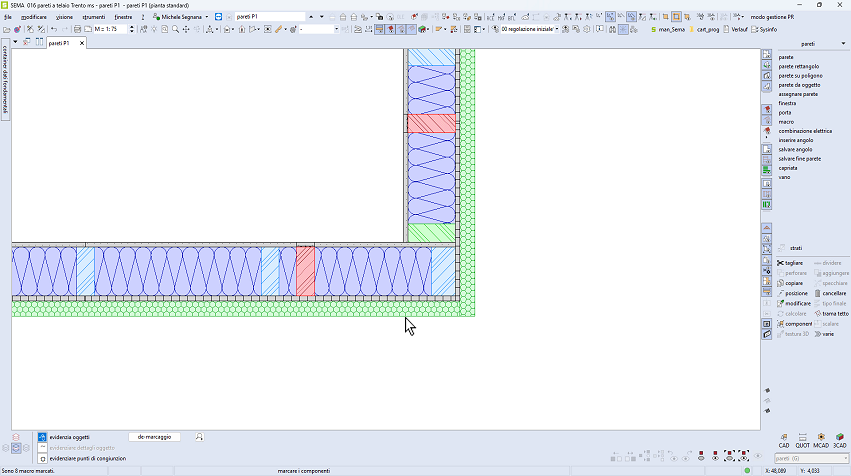Toggle evidenziare punti di congiunzione
The width and height of the screenshot is (851, 476).
[x=87, y=458]
